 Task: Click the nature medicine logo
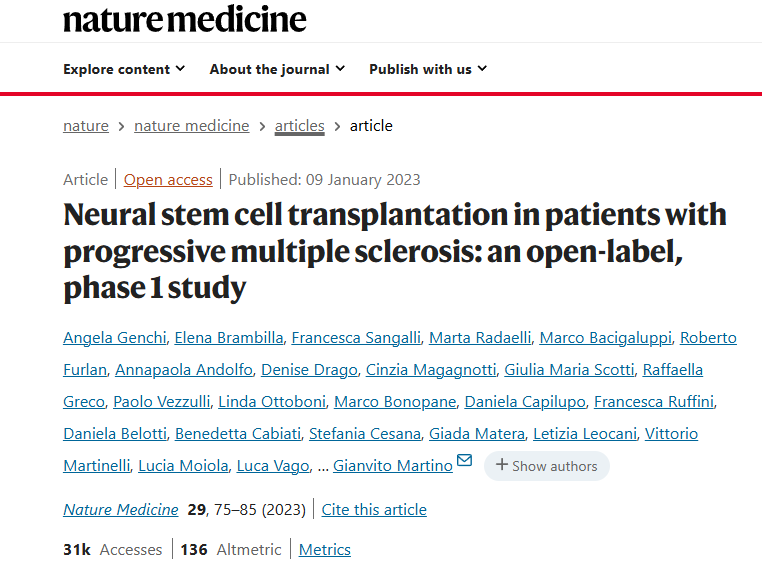pyautogui.click(x=185, y=18)
